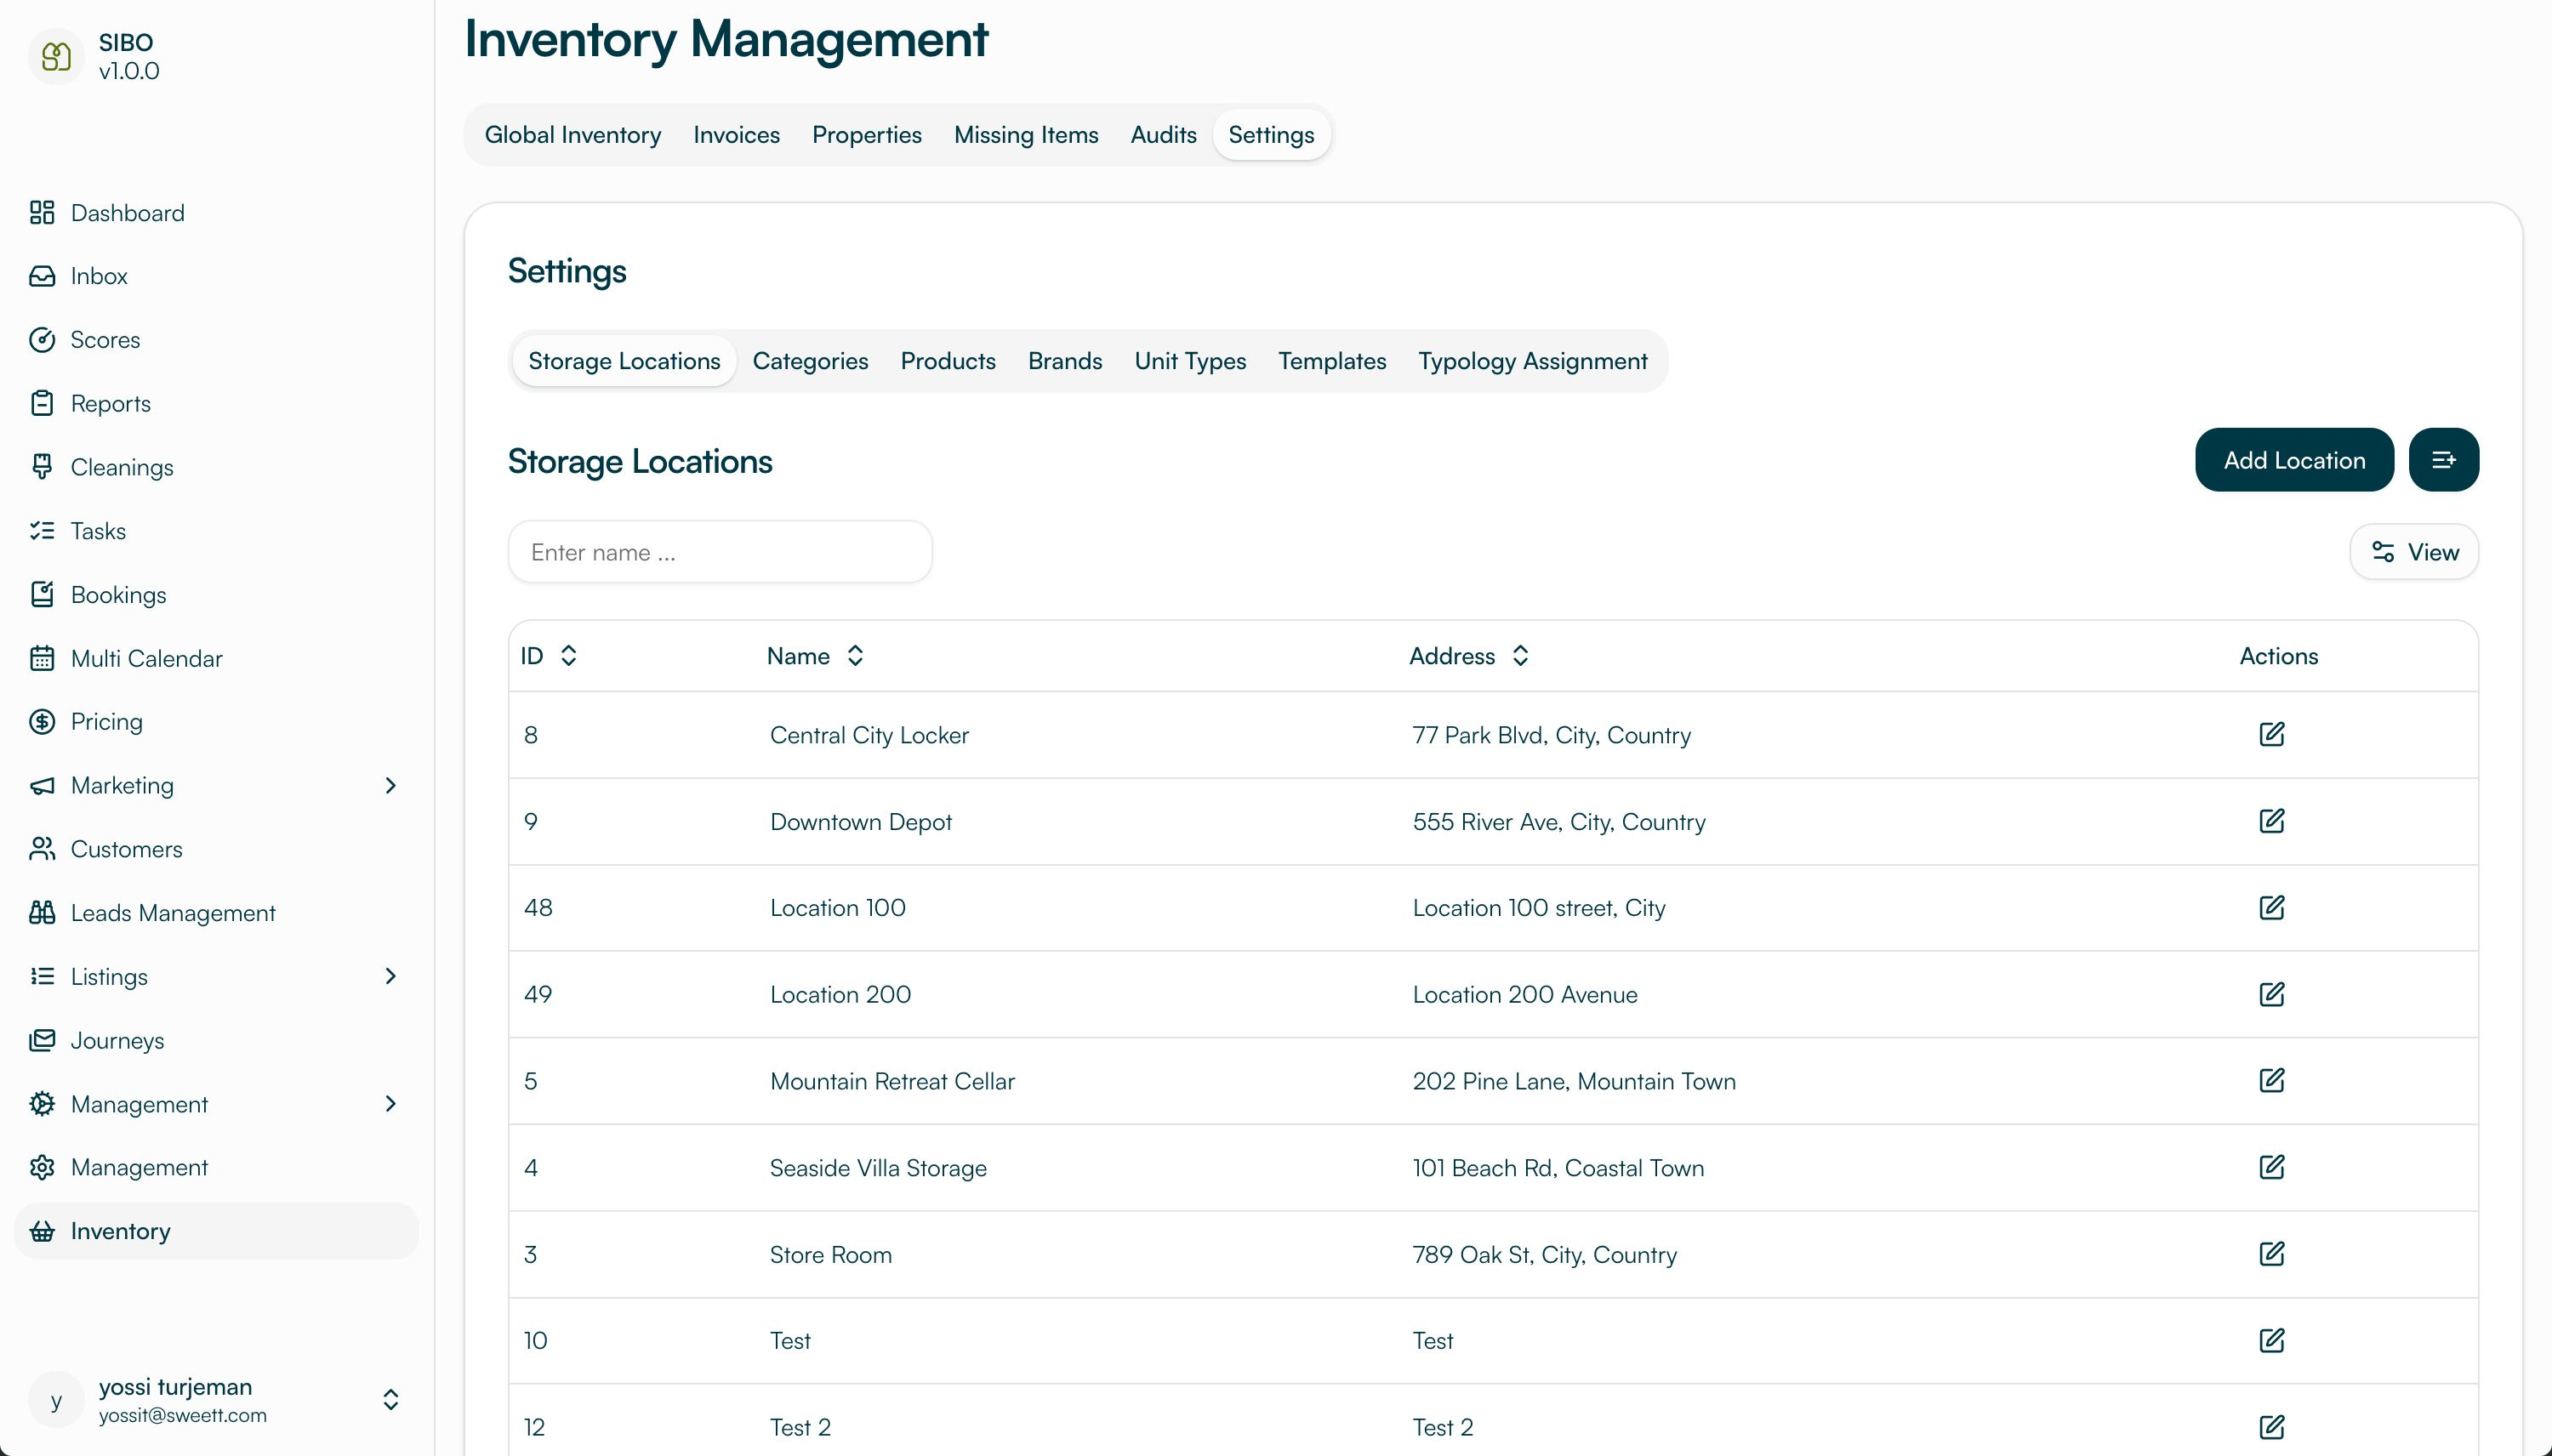Open Reports via its sidebar icon
Viewport: 2552px width, 1456px height.
[x=43, y=403]
